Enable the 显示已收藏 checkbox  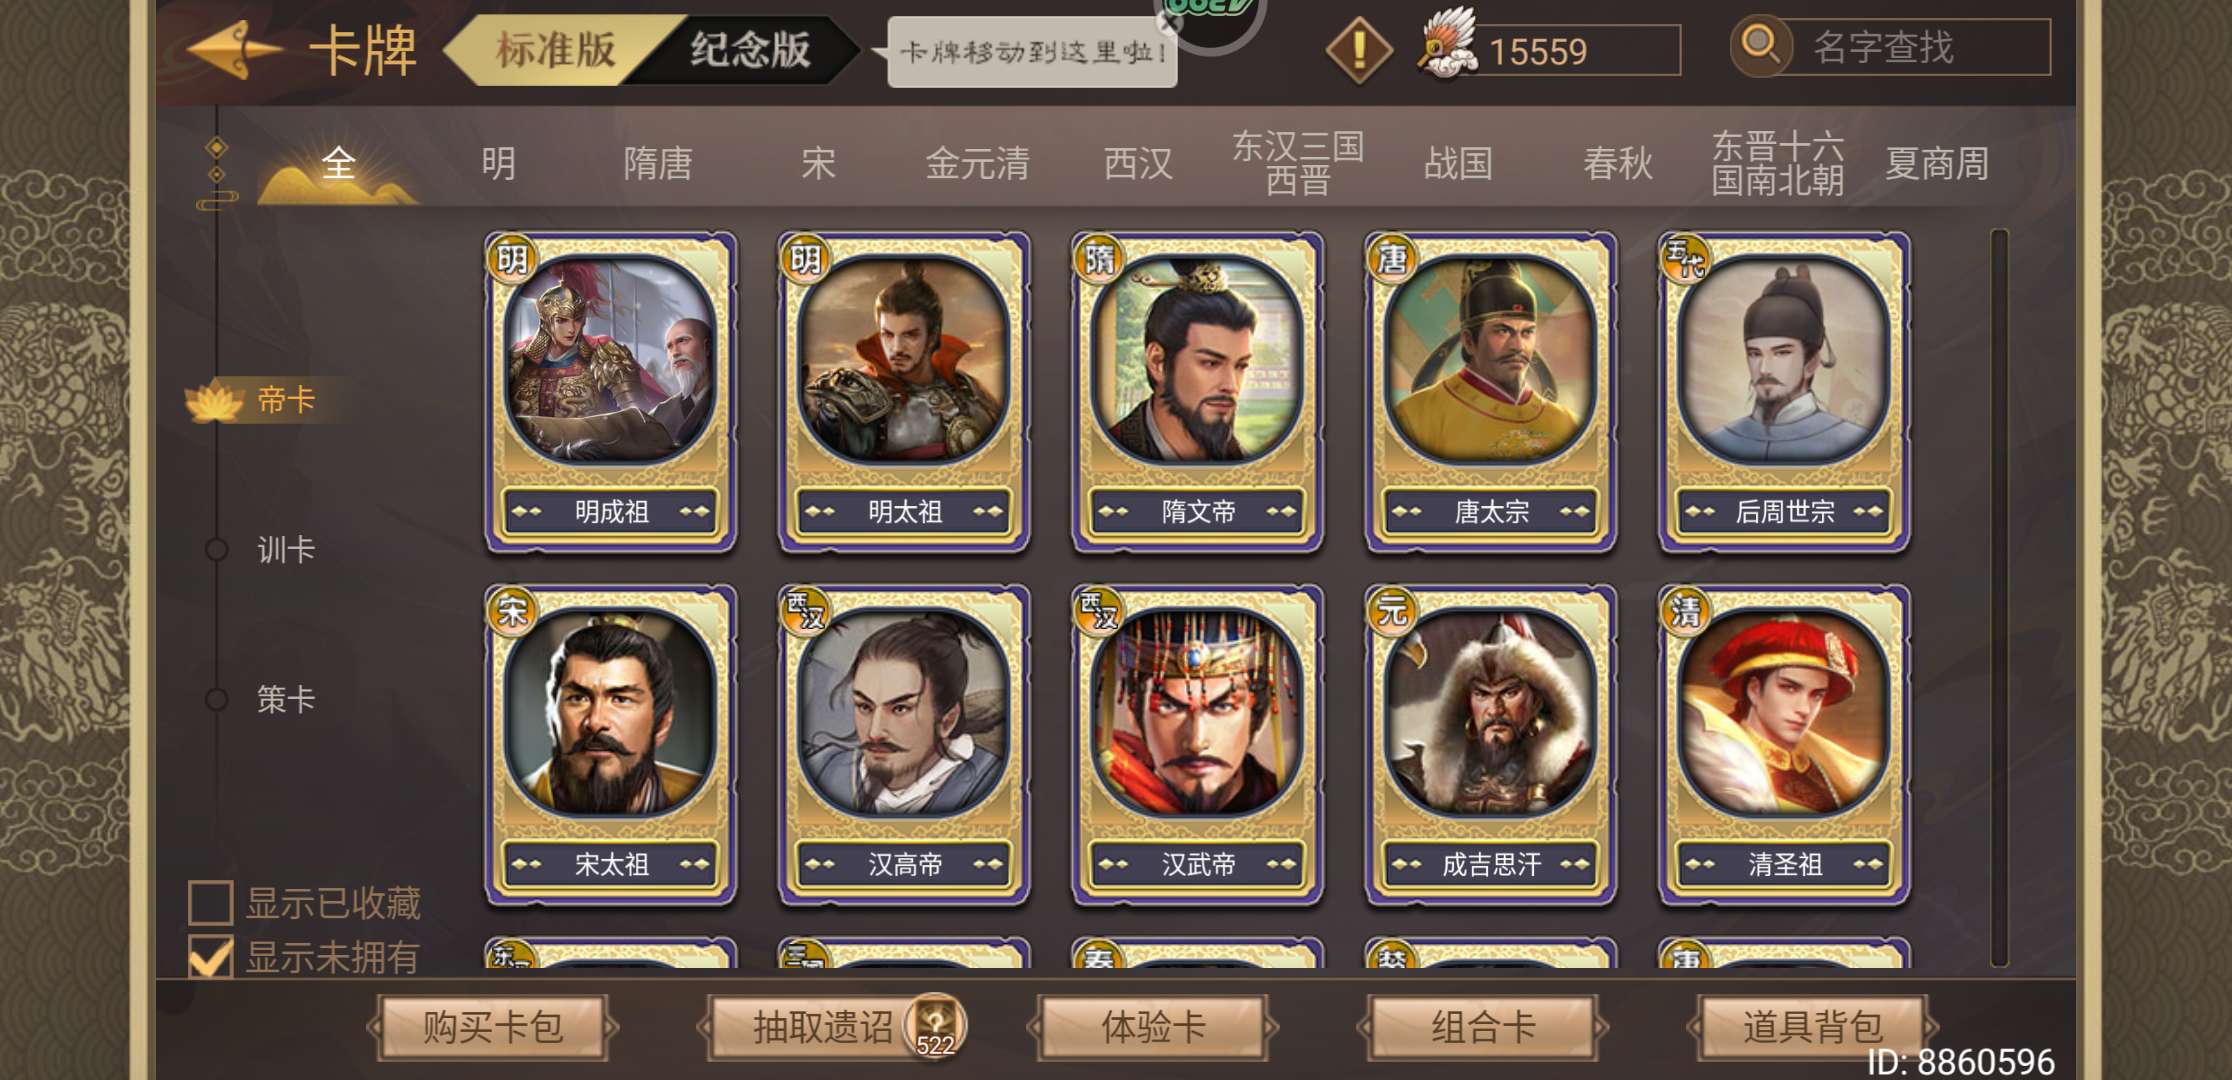click(x=210, y=902)
